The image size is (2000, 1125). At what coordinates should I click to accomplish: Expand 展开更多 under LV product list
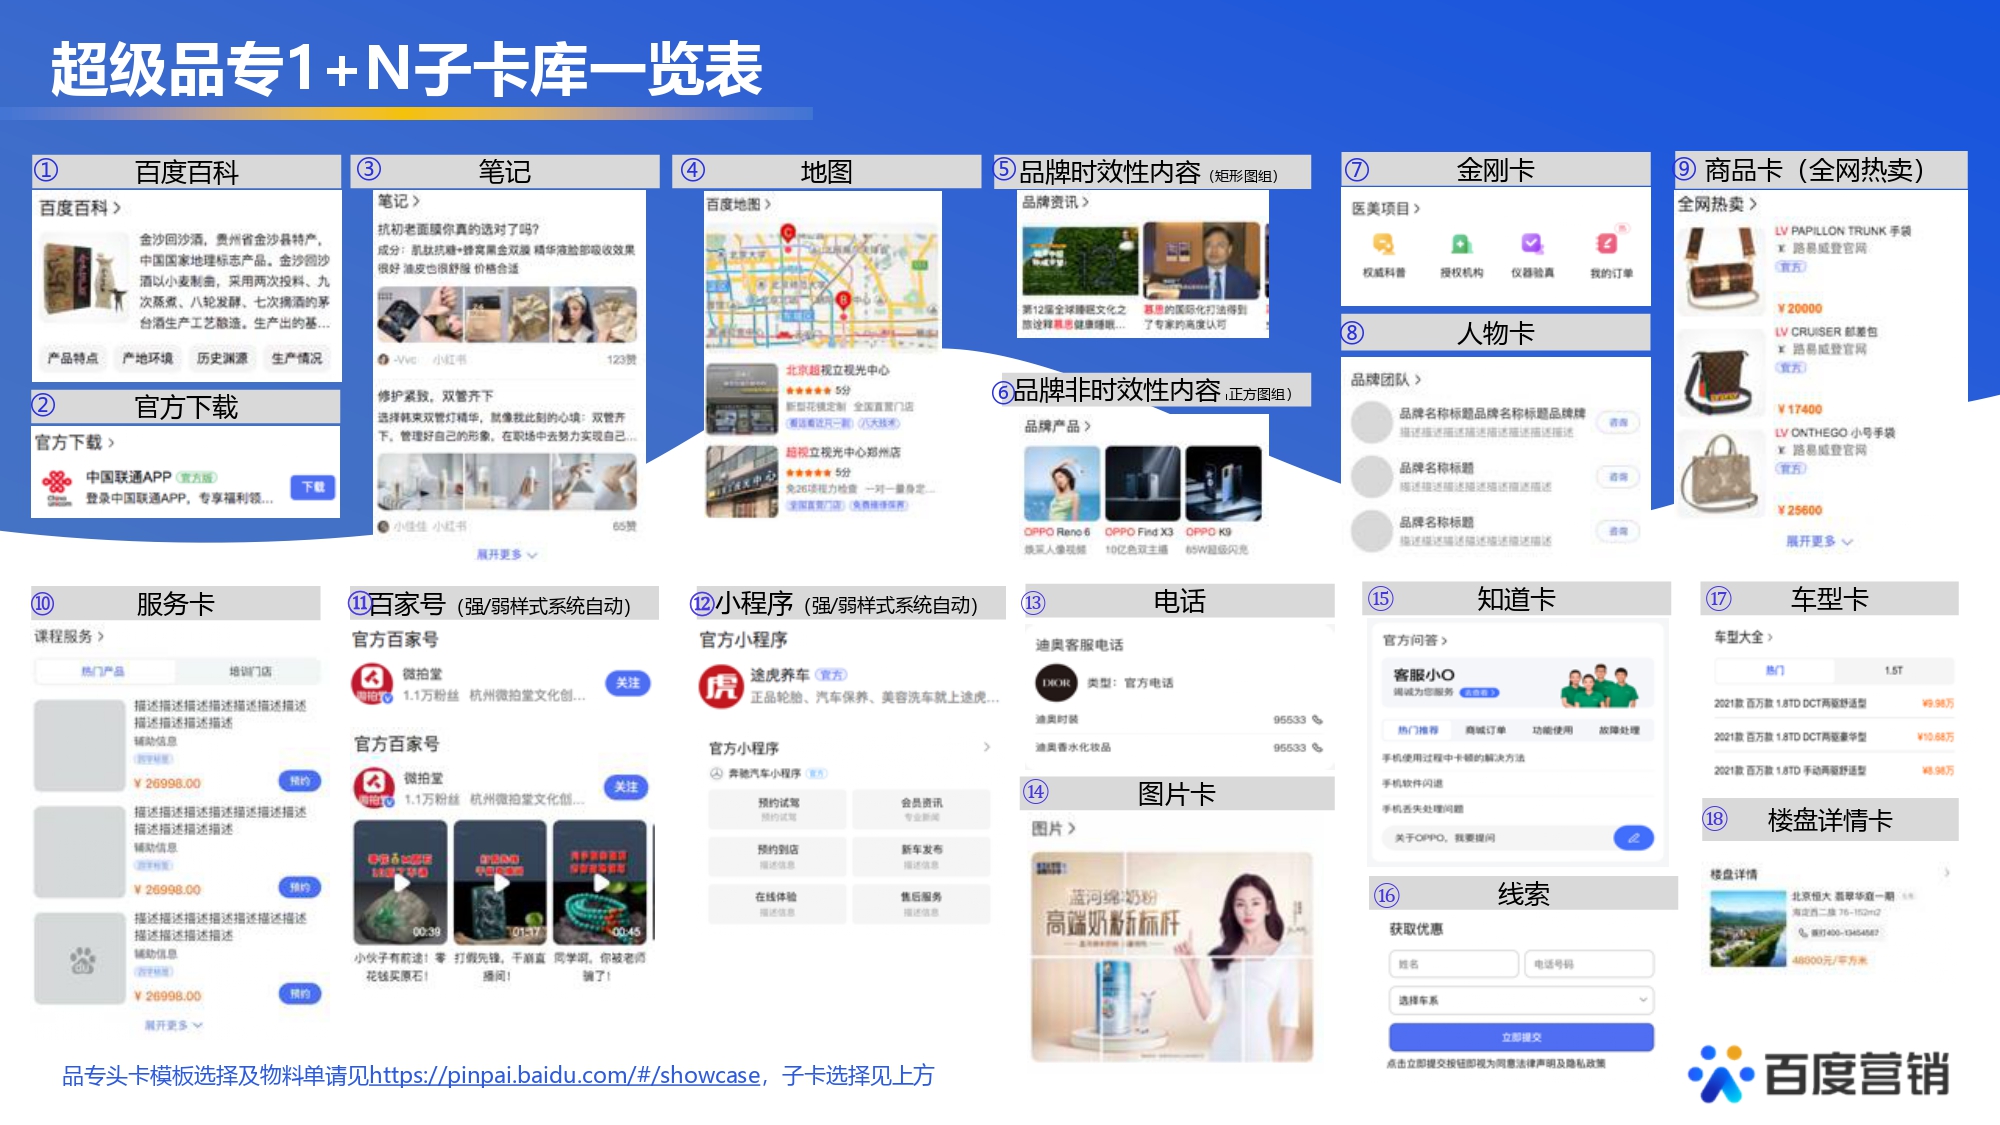pyautogui.click(x=1818, y=541)
